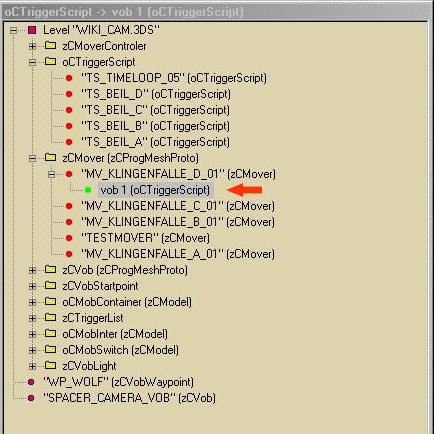Click the zCVobStartpoint folder icon
This screenshot has width=434, height=434.
pos(50,285)
